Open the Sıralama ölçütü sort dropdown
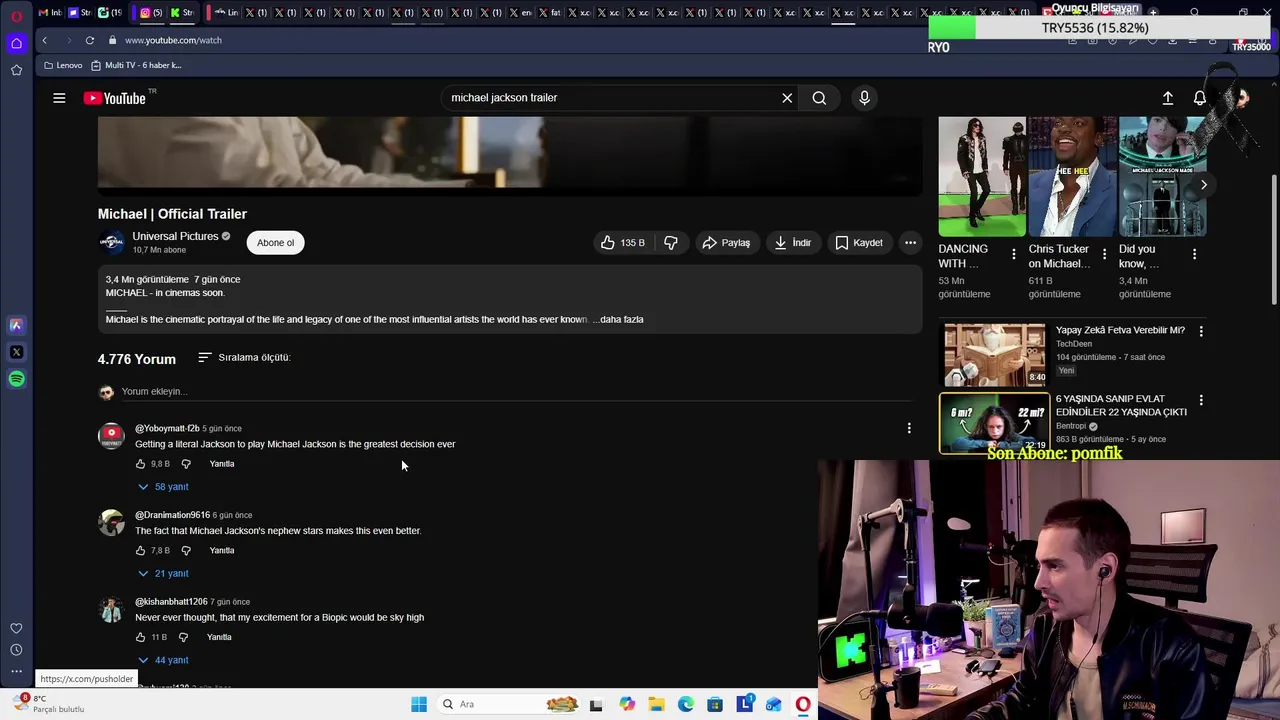 244,357
